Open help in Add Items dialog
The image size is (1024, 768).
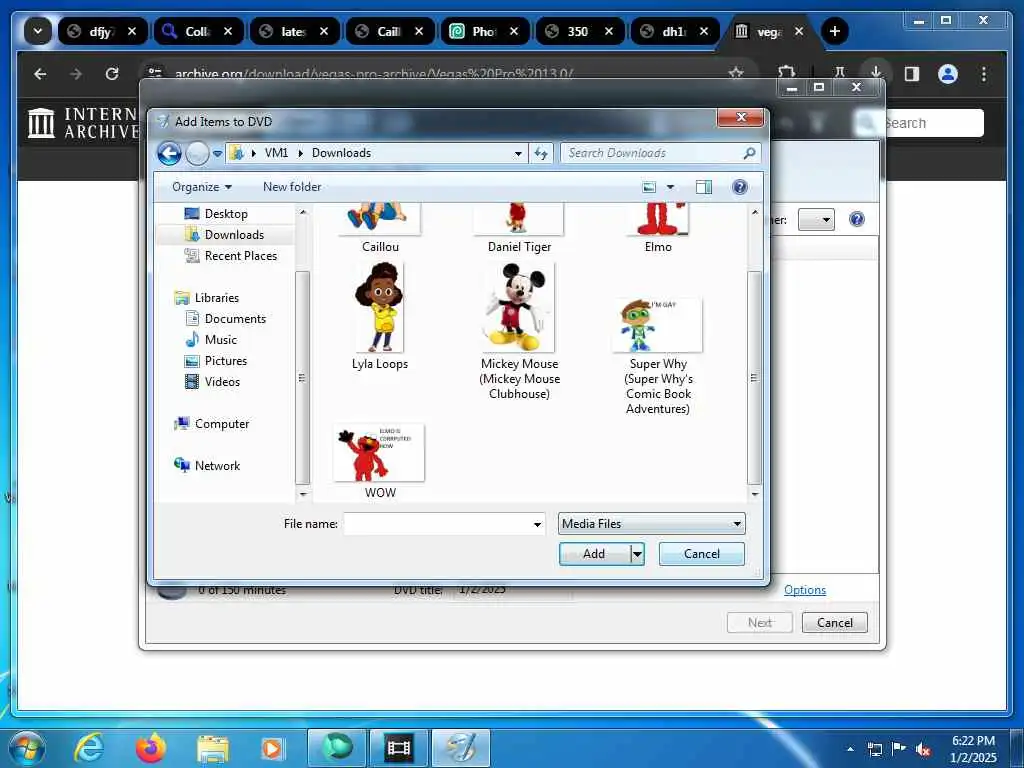coord(739,187)
